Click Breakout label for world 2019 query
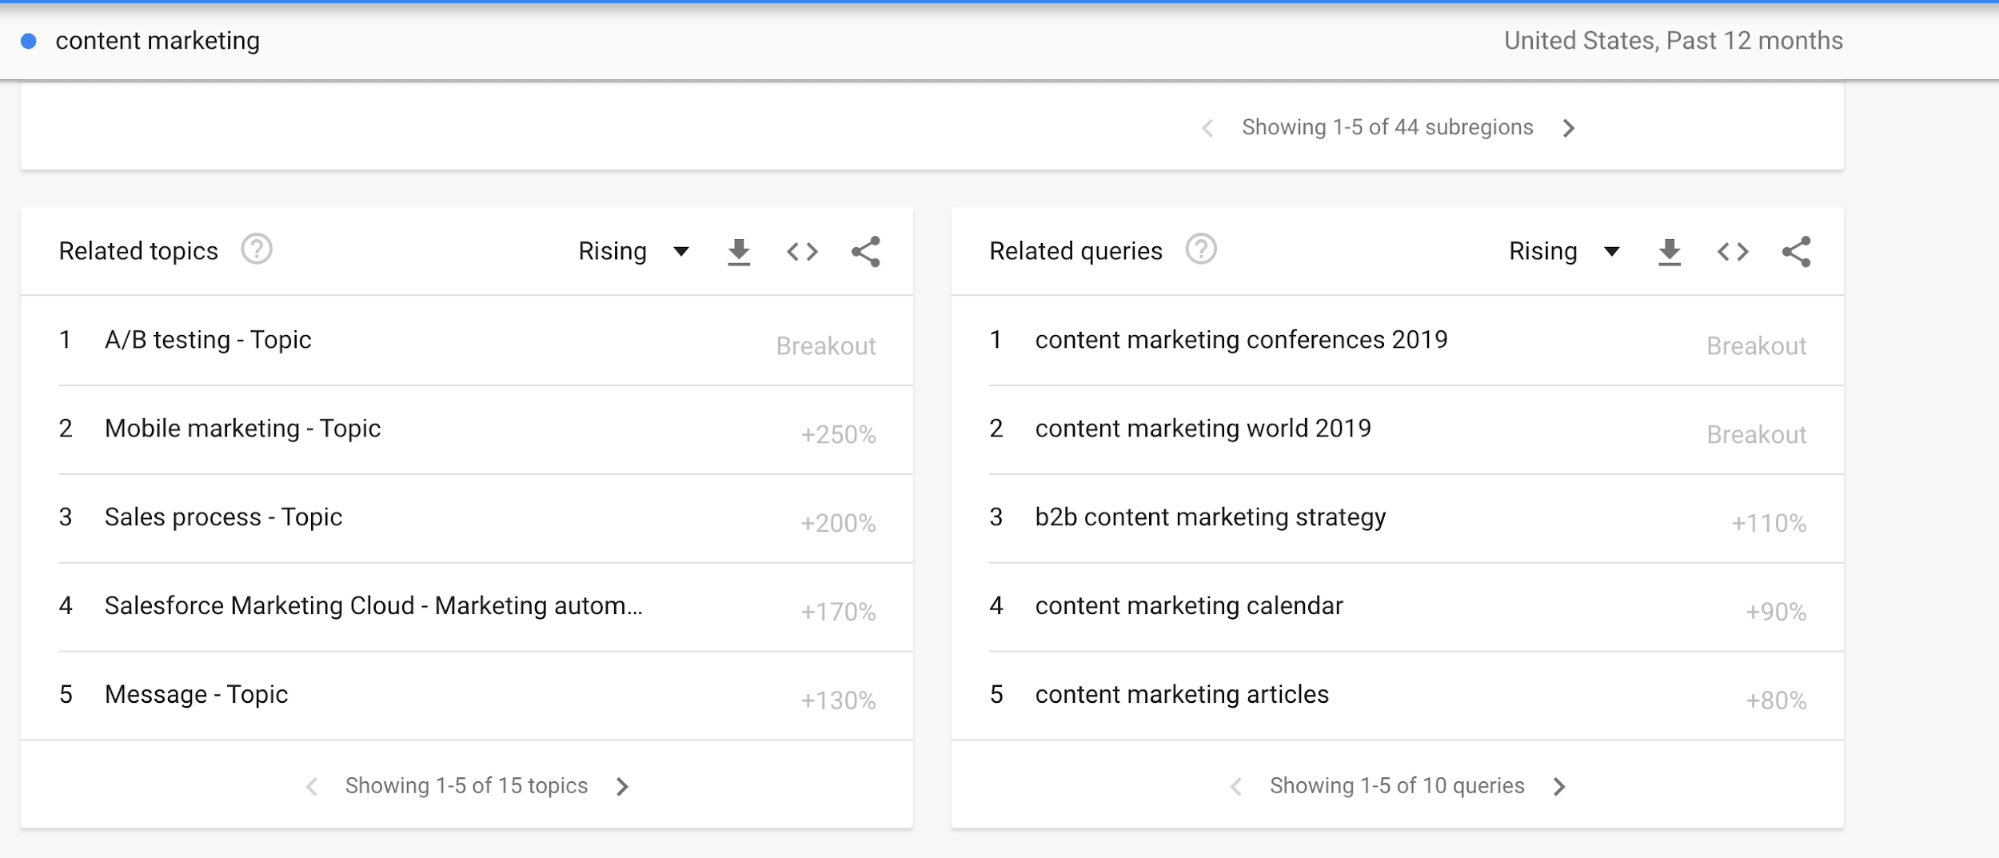 click(1756, 435)
